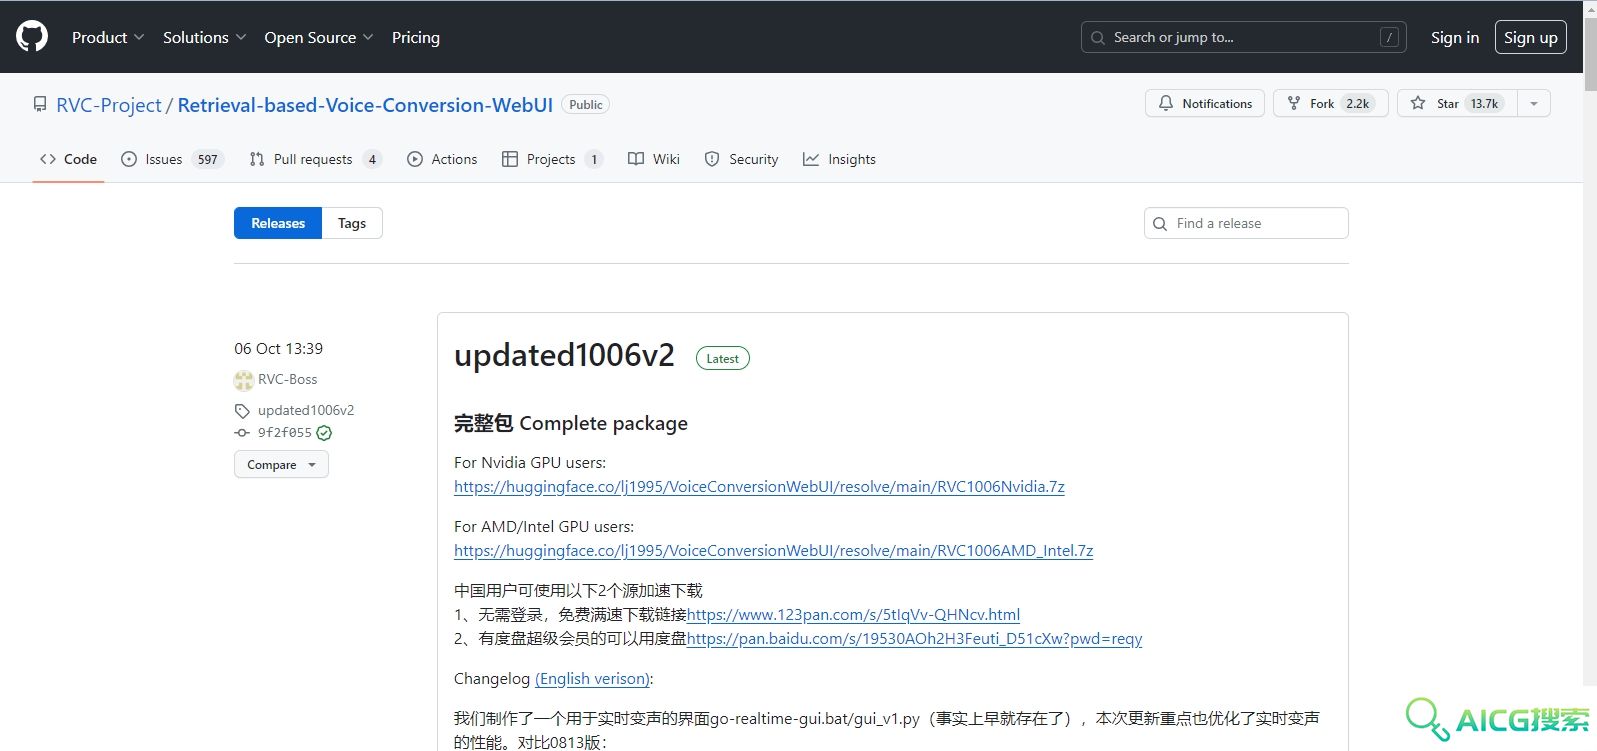Open the English version changelog link
This screenshot has height=751, width=1597.
592,679
